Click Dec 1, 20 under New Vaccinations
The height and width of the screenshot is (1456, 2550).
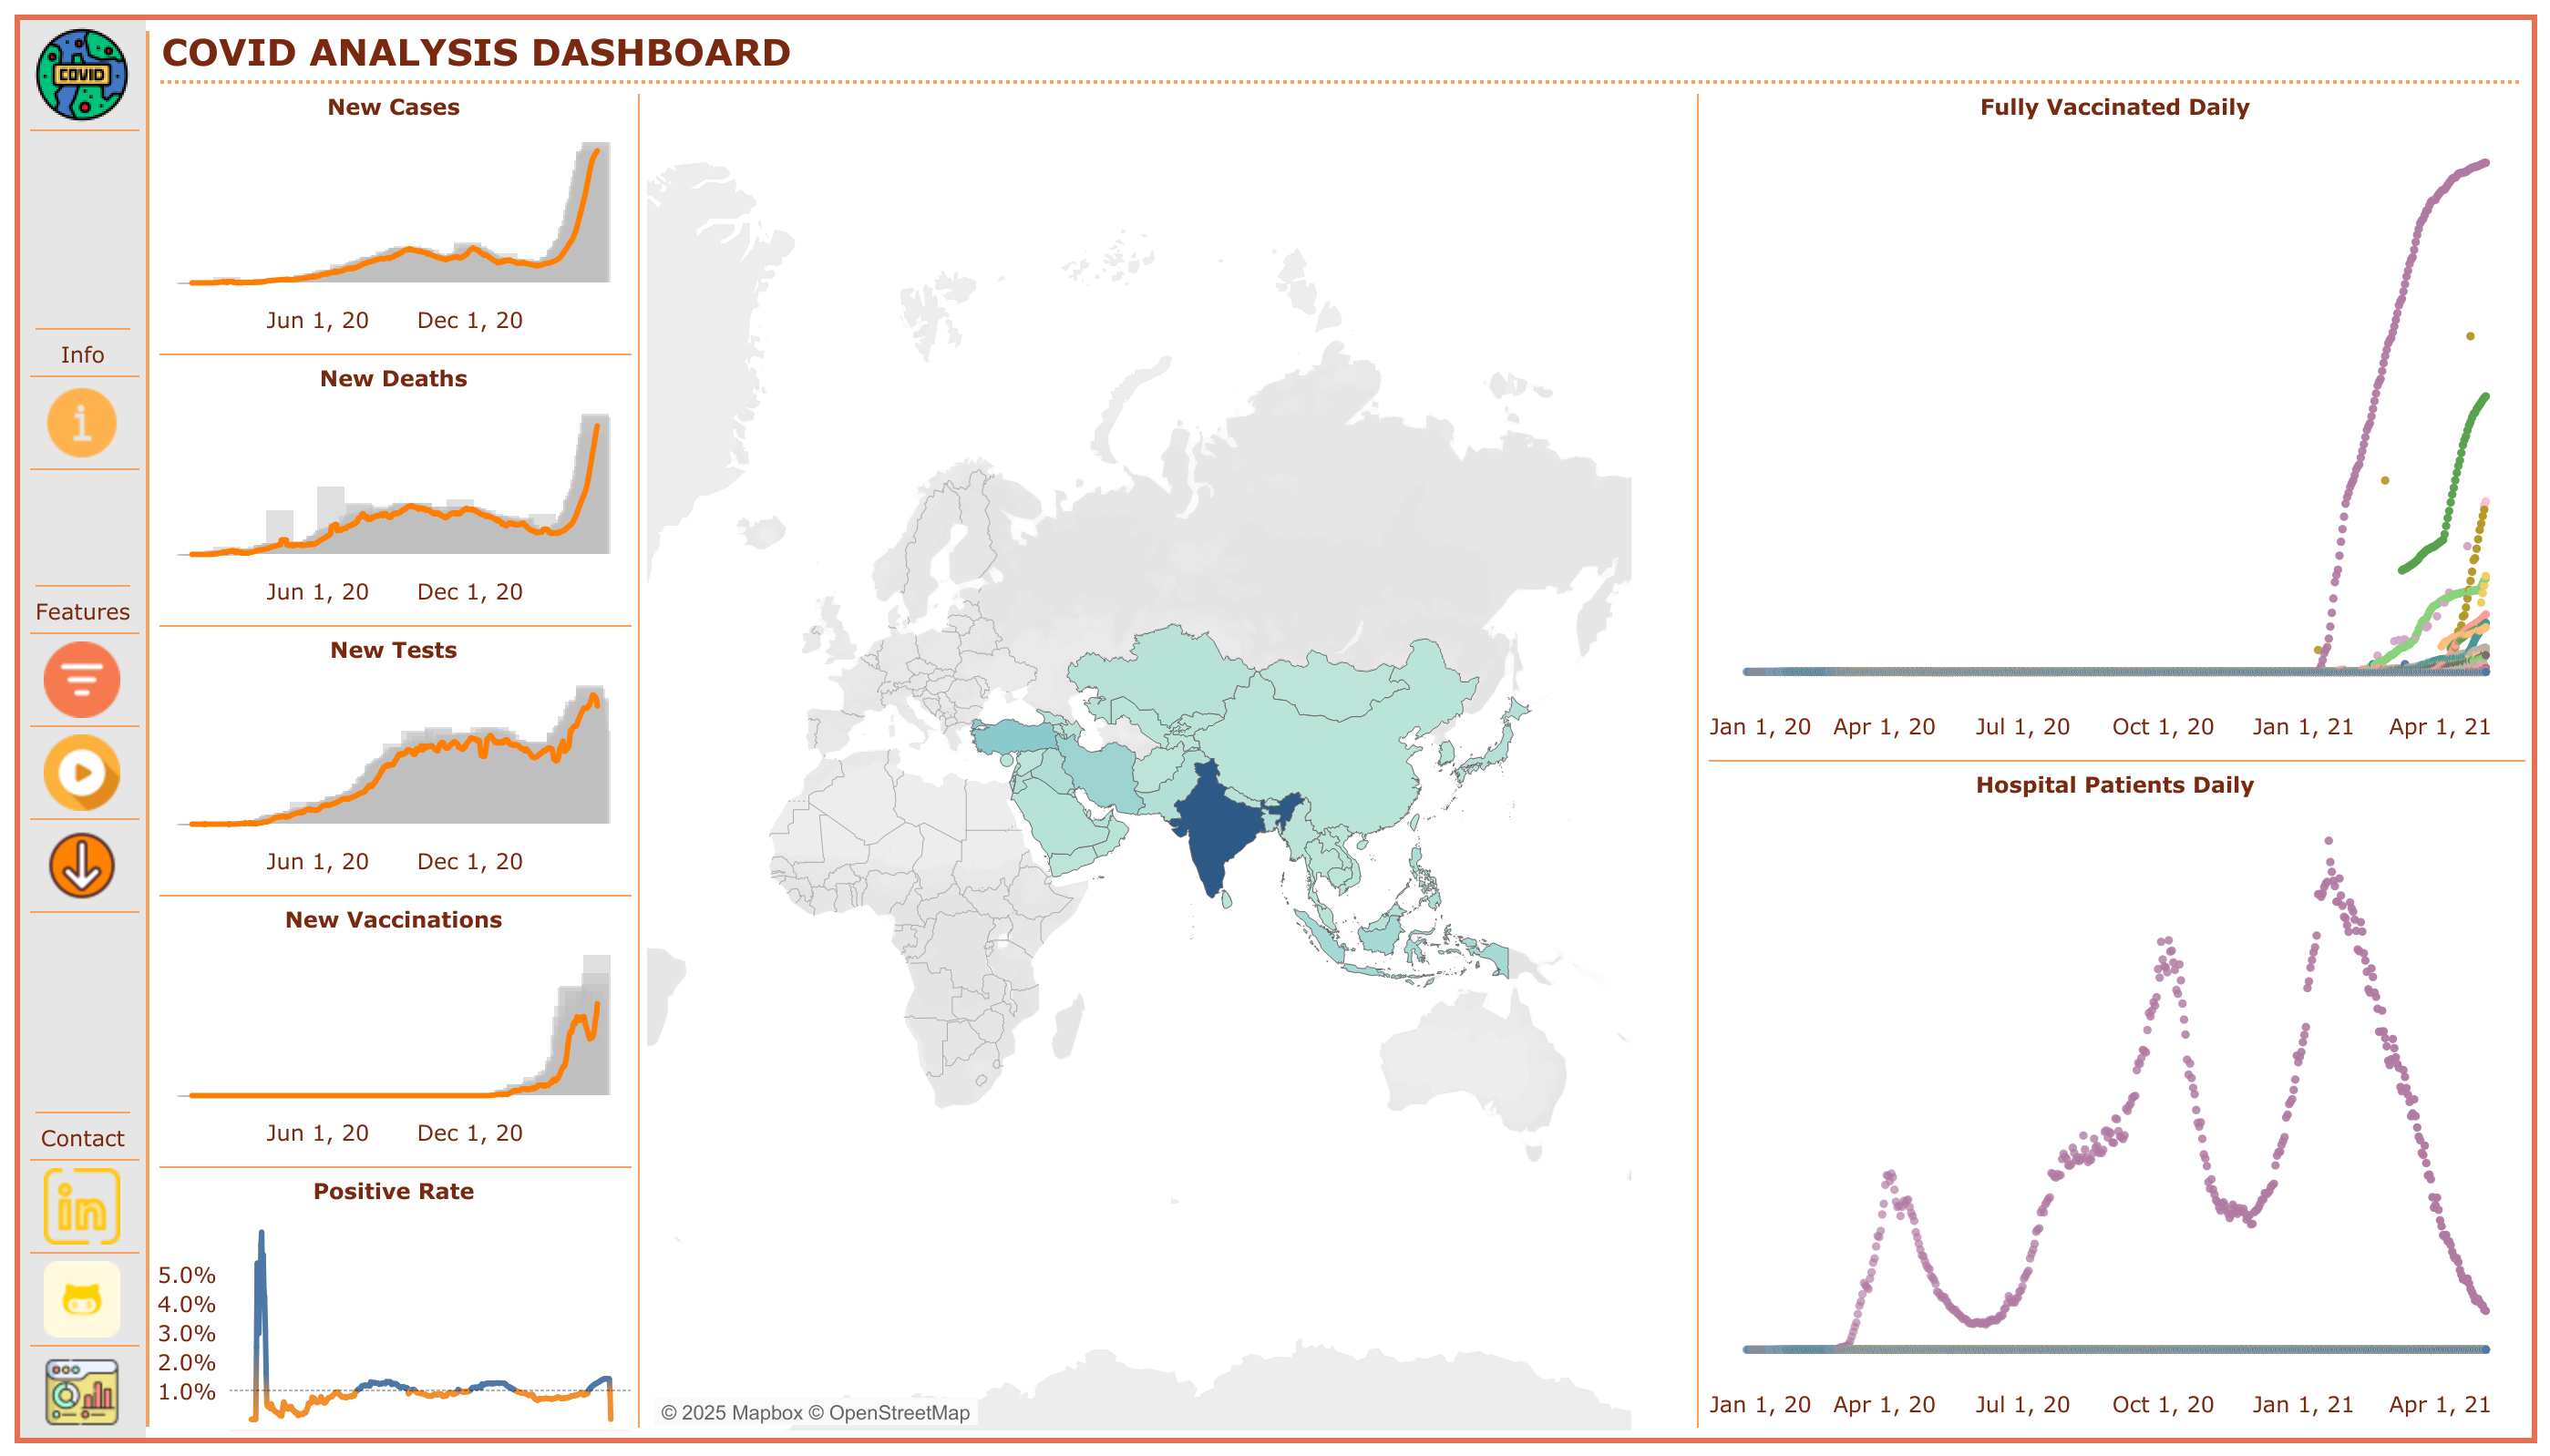470,1133
